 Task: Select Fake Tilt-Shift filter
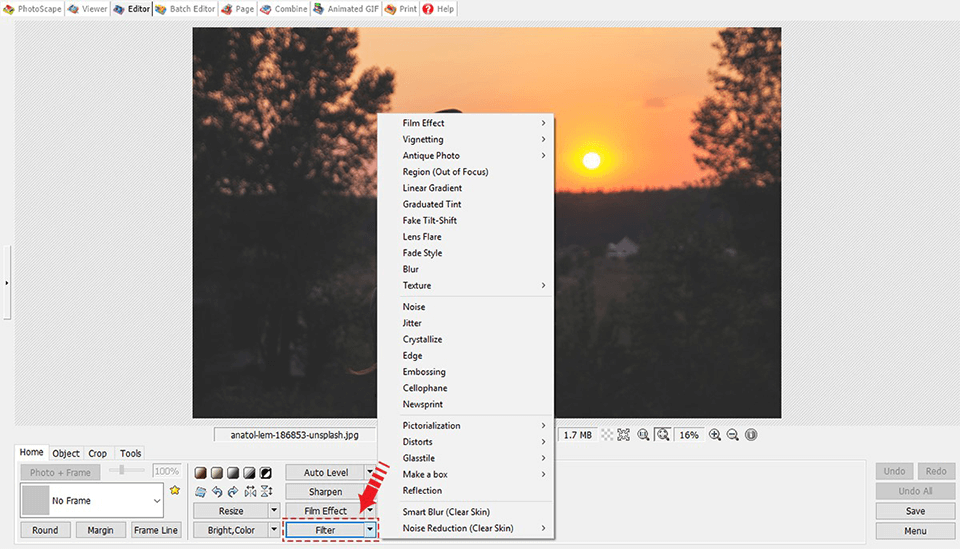click(466, 220)
